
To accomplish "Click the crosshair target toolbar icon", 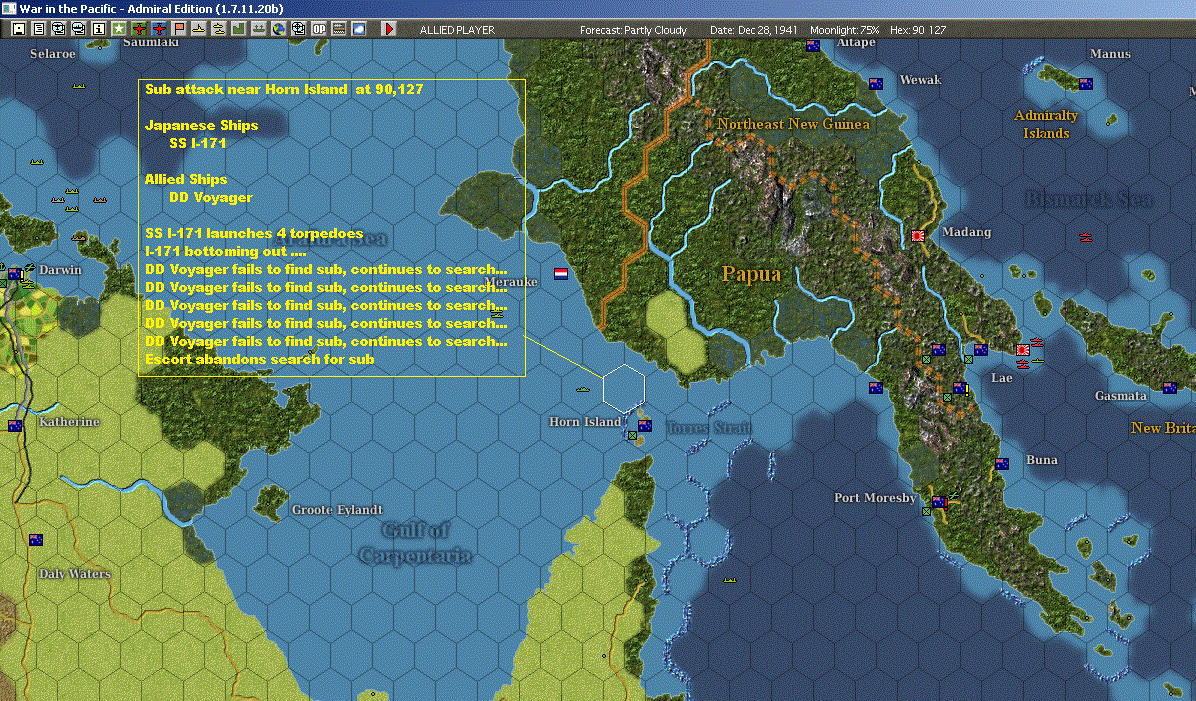I will coord(298,29).
